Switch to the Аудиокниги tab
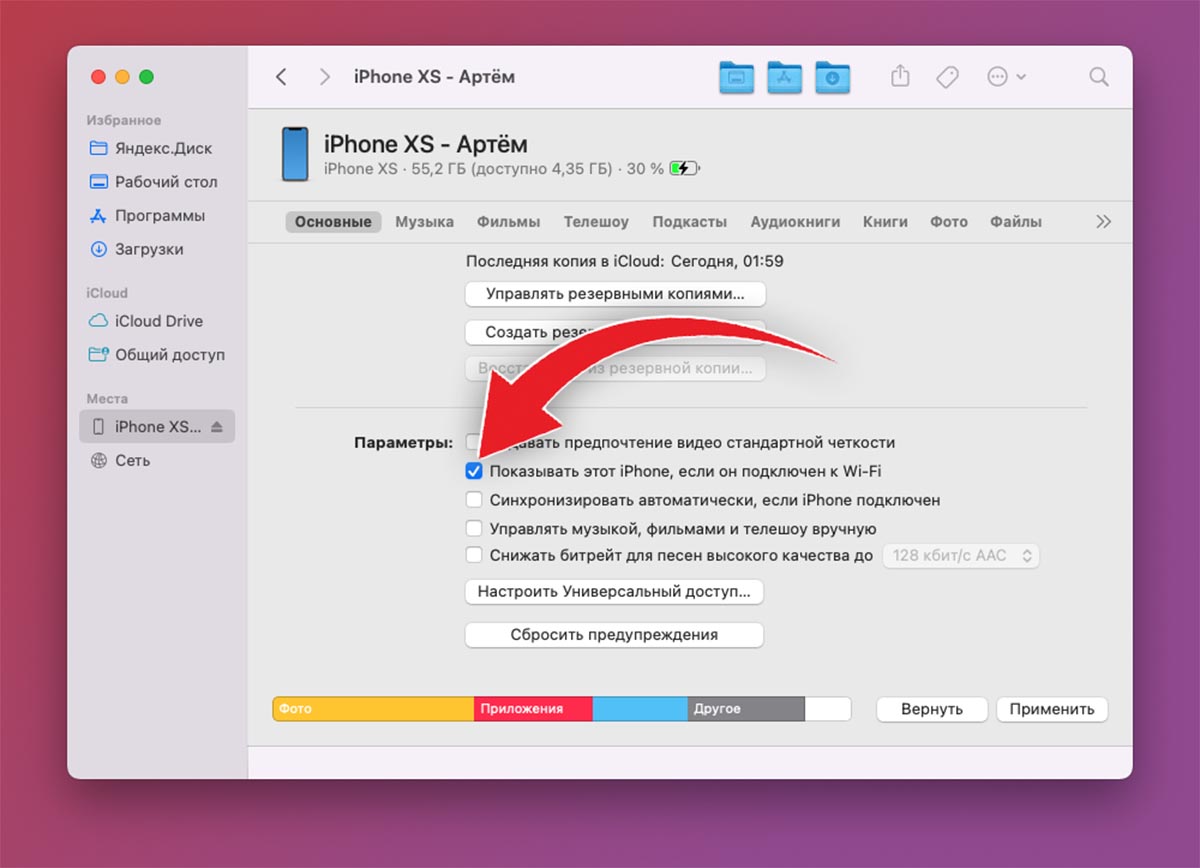The width and height of the screenshot is (1200, 868). tap(795, 222)
